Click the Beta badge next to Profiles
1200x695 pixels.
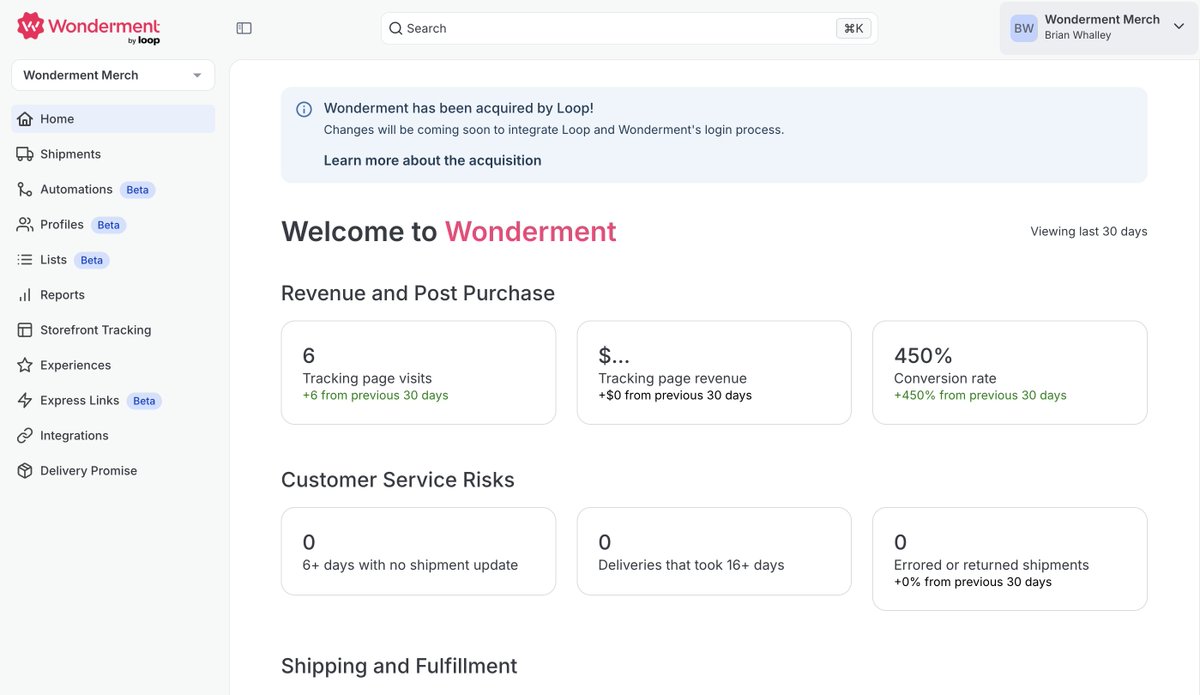pyautogui.click(x=108, y=225)
